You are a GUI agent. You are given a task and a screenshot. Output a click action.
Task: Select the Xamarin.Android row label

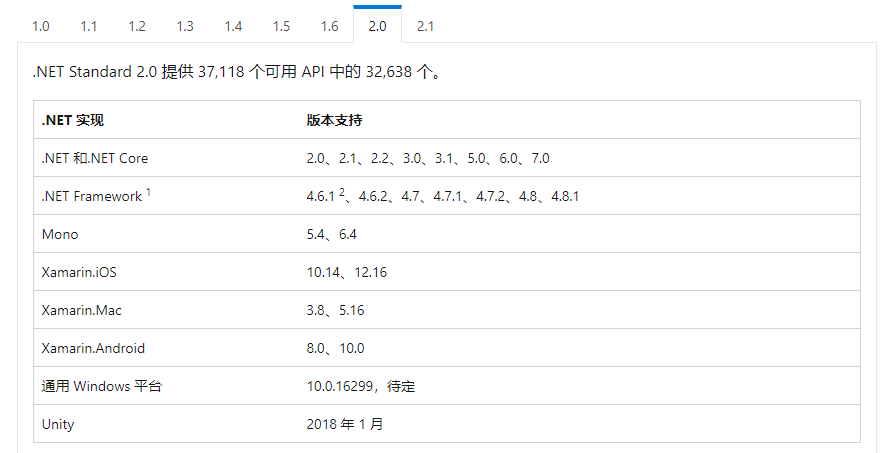click(x=93, y=348)
